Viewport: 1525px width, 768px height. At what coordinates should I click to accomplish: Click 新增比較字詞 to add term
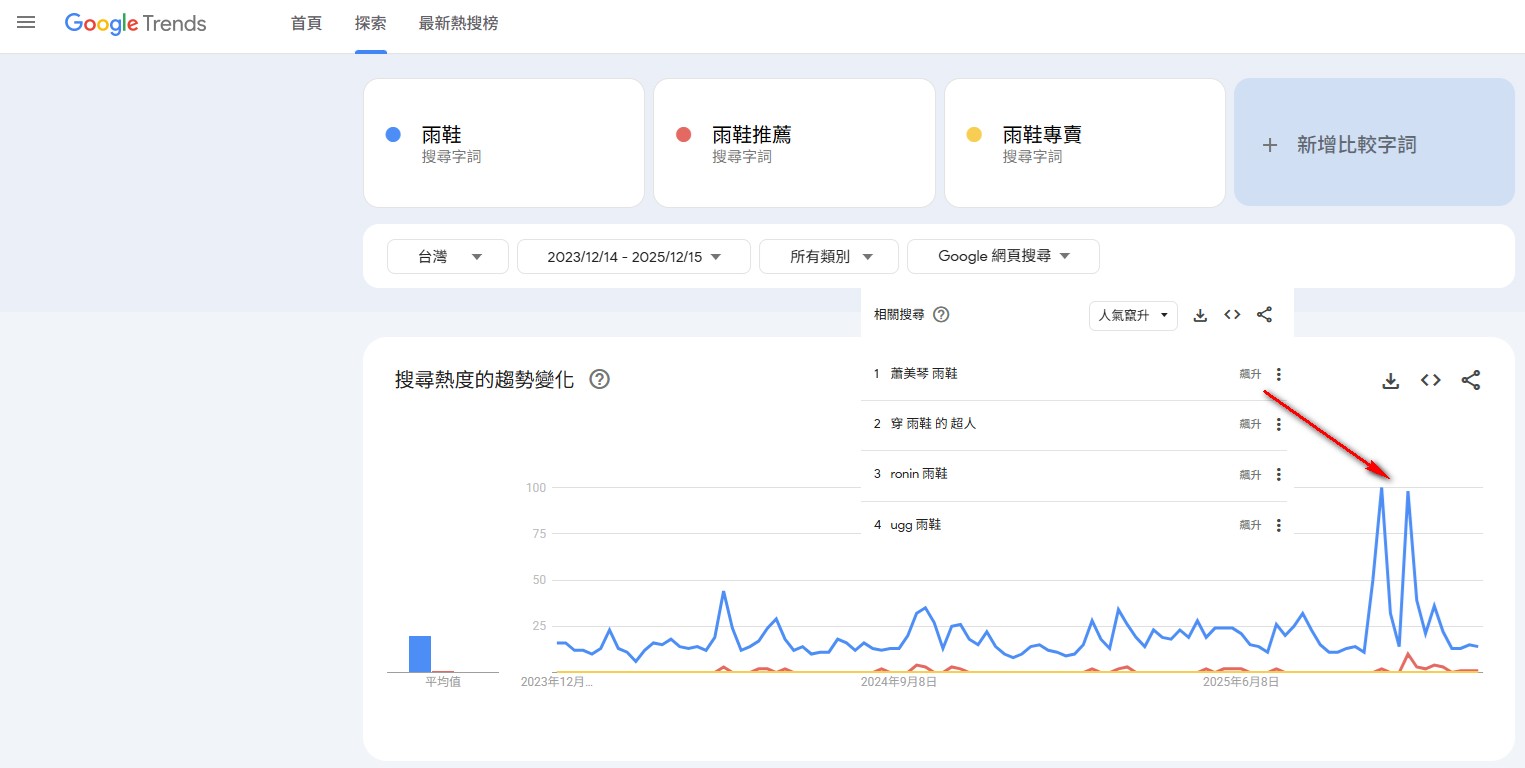click(1374, 145)
